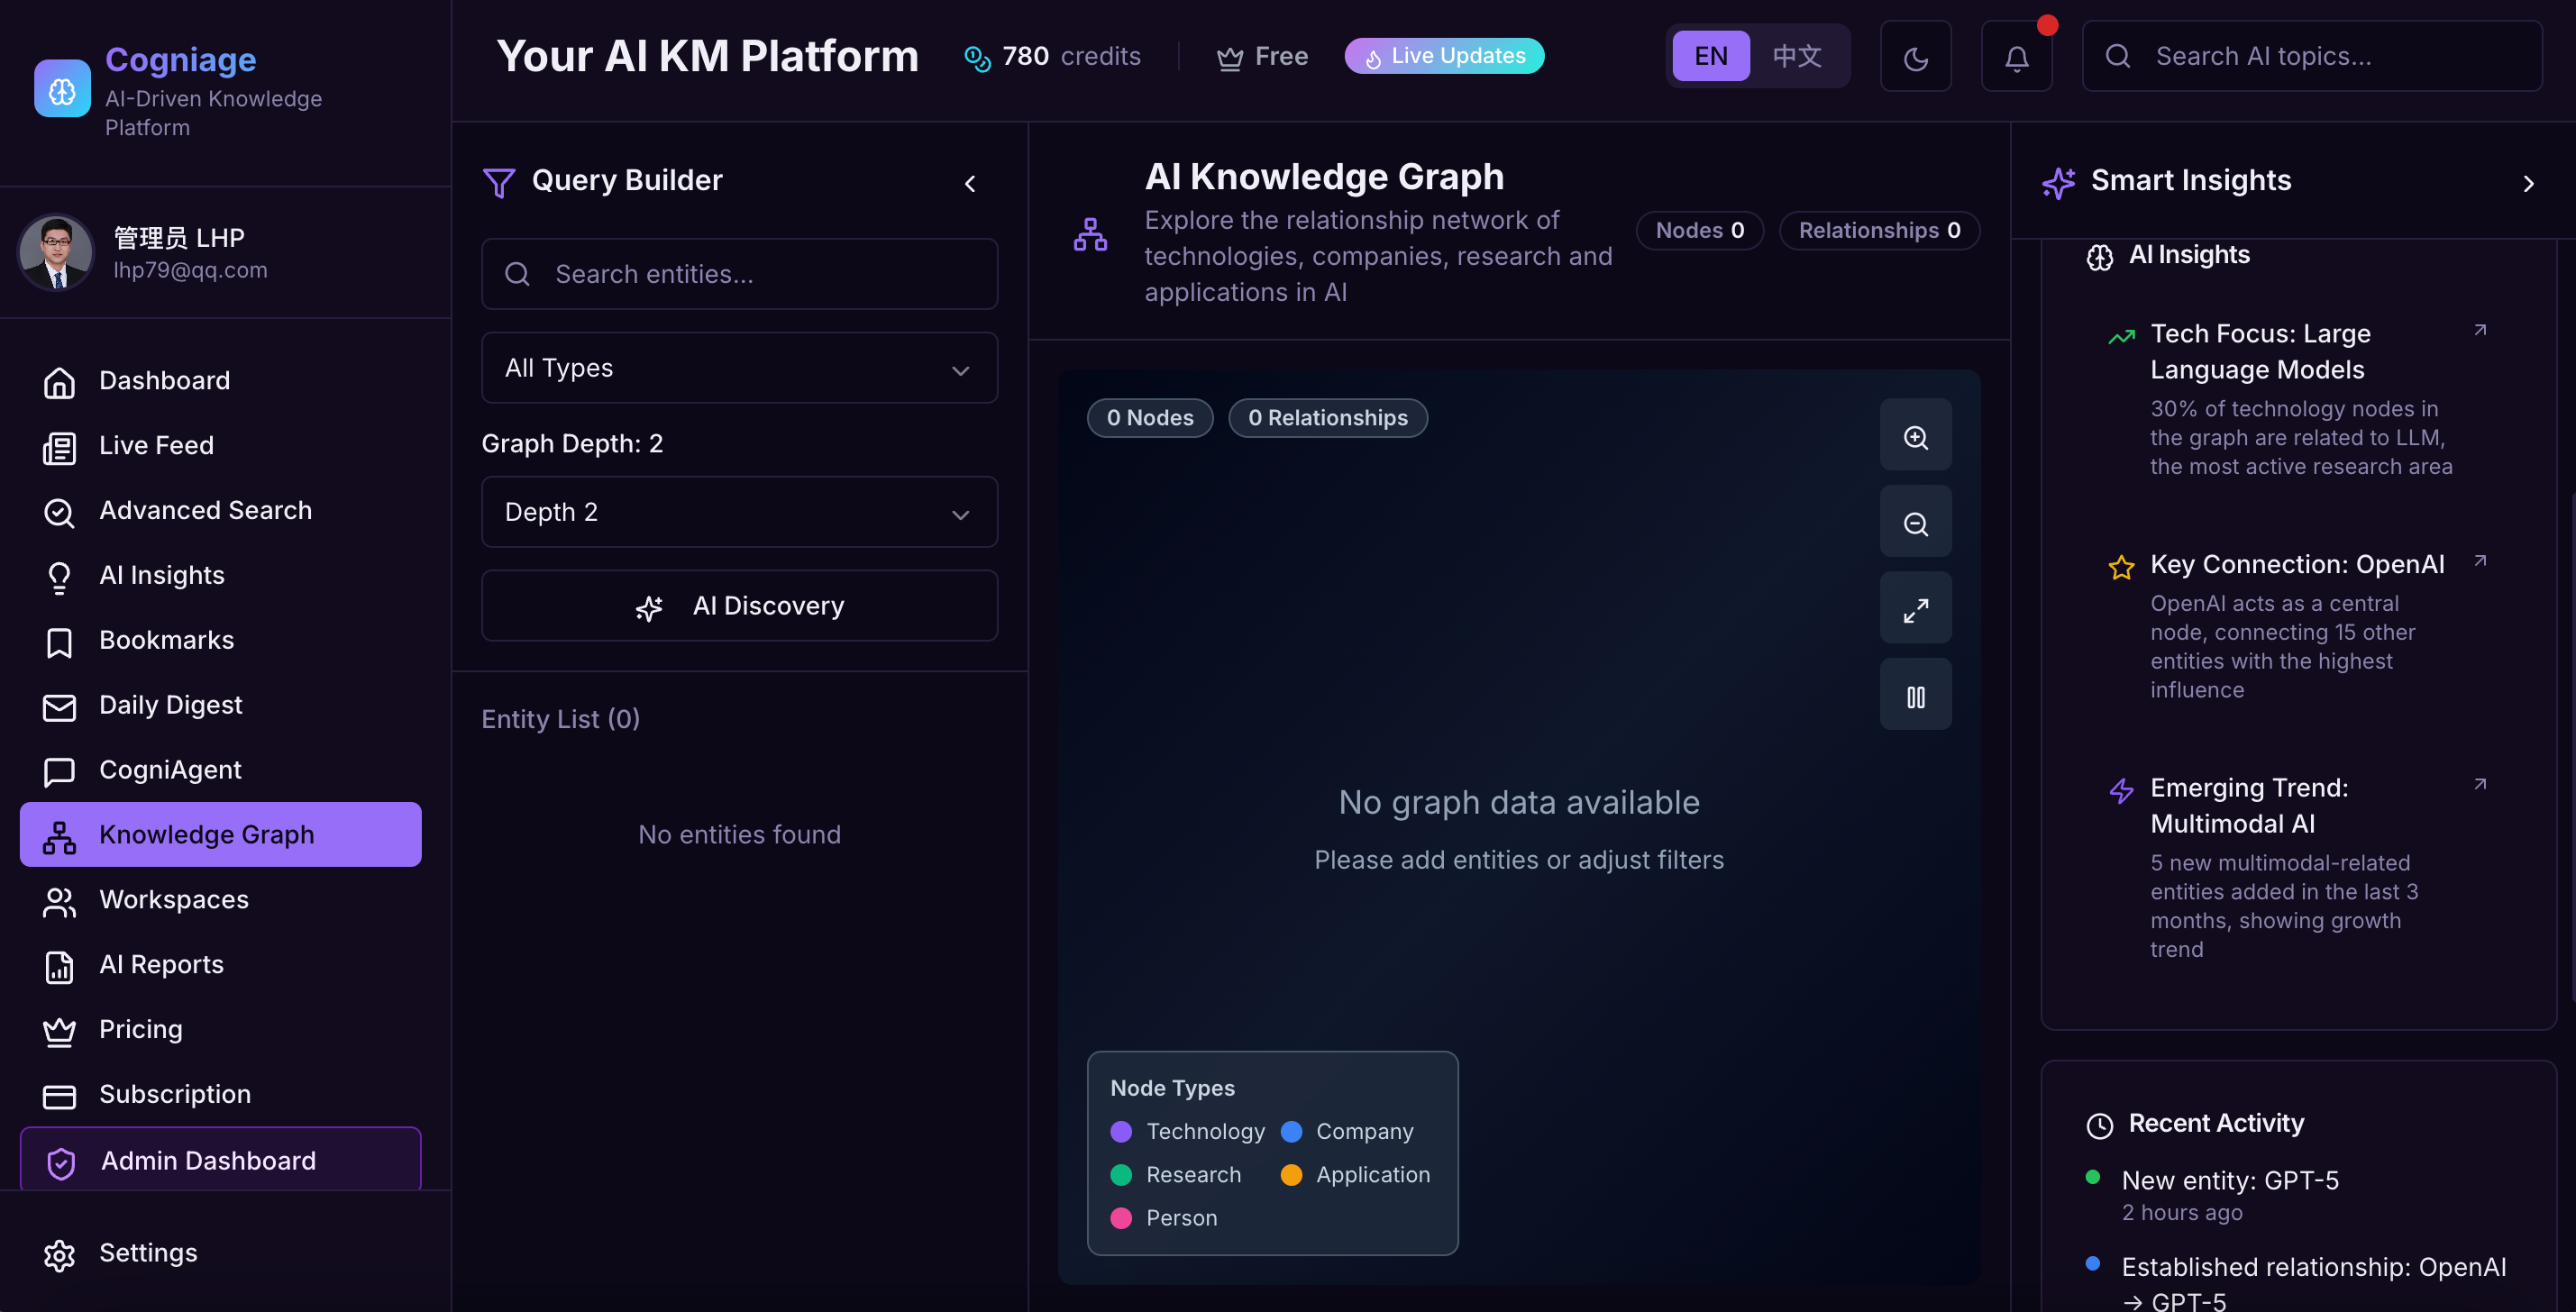The width and height of the screenshot is (2576, 1312).
Task: Switch language to 中文
Action: pos(1796,56)
